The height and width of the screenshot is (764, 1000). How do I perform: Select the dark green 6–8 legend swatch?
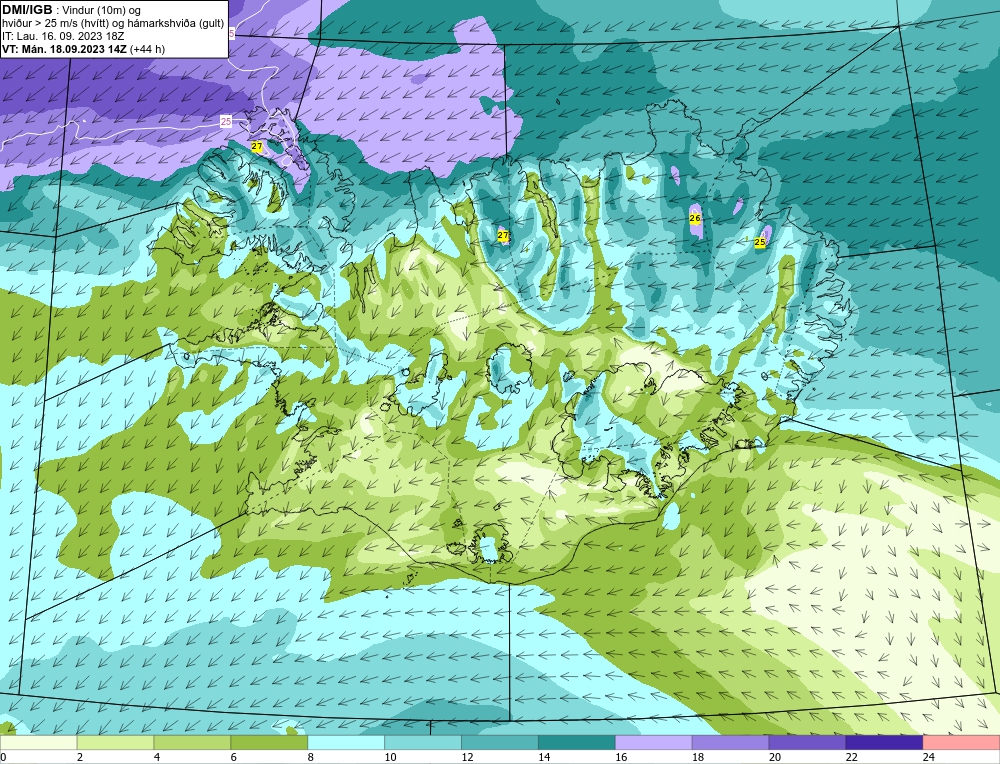point(269,743)
